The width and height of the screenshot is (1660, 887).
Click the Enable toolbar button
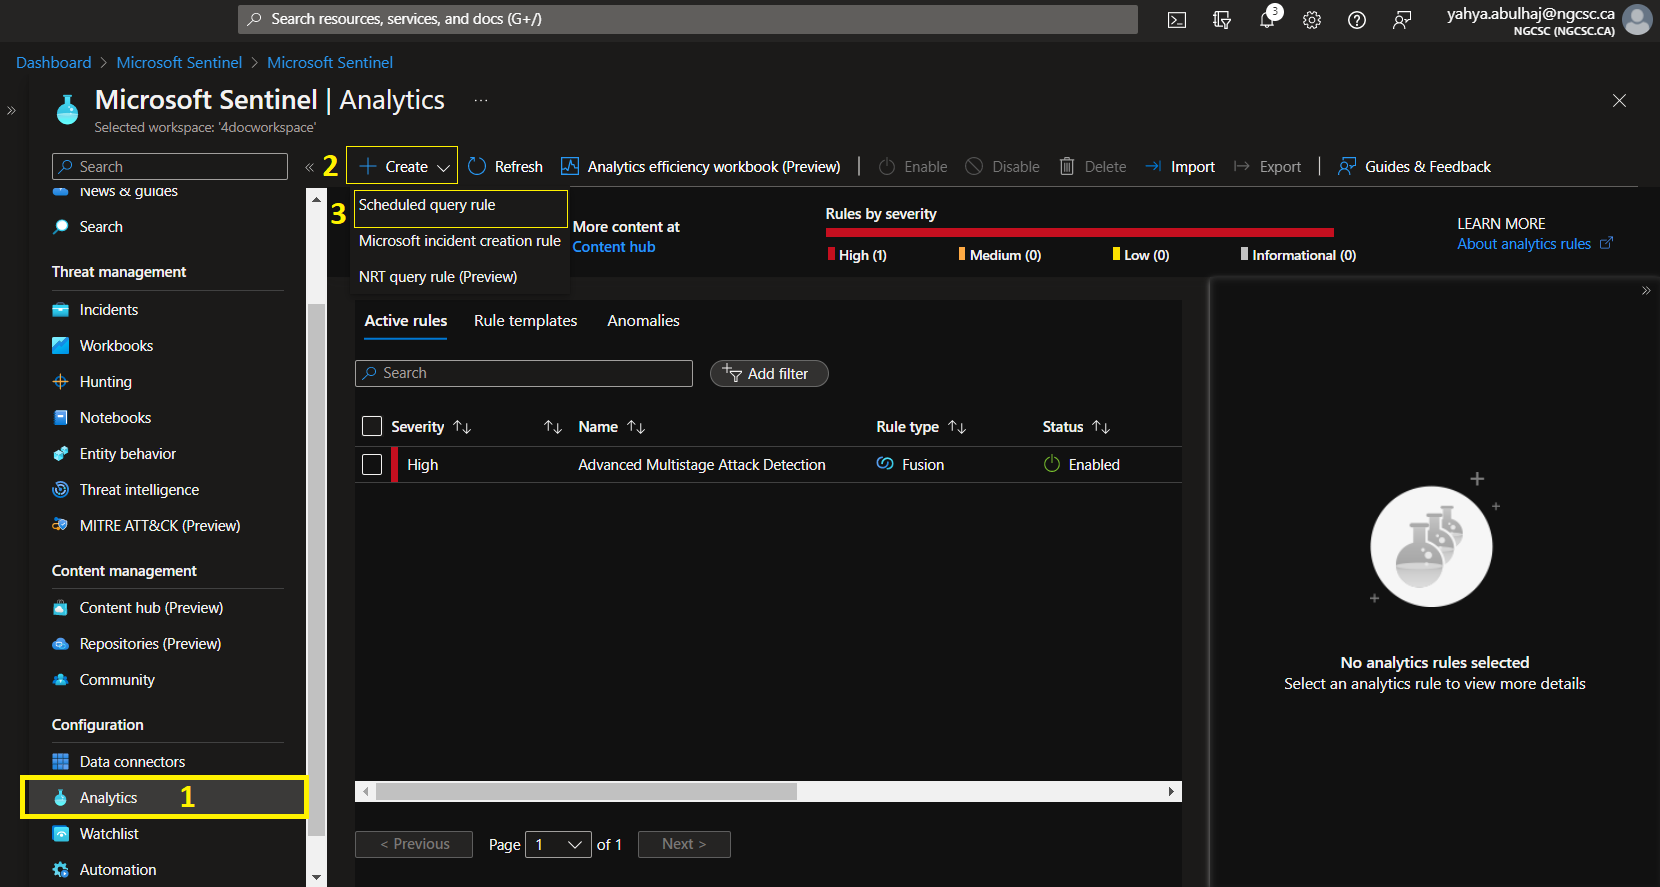[x=913, y=166]
